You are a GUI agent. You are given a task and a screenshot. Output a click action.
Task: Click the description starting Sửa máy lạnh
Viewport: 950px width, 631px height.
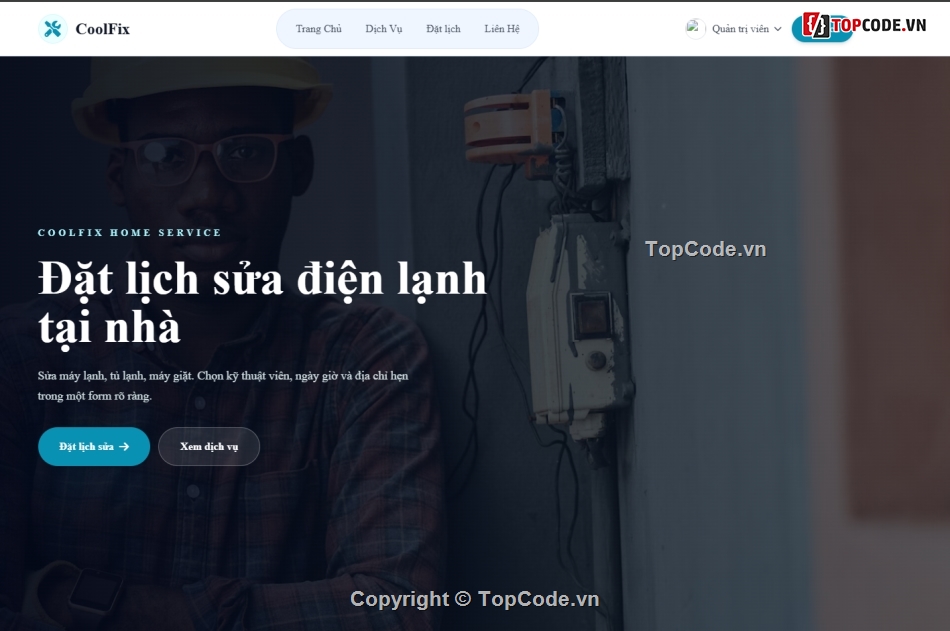coord(223,386)
